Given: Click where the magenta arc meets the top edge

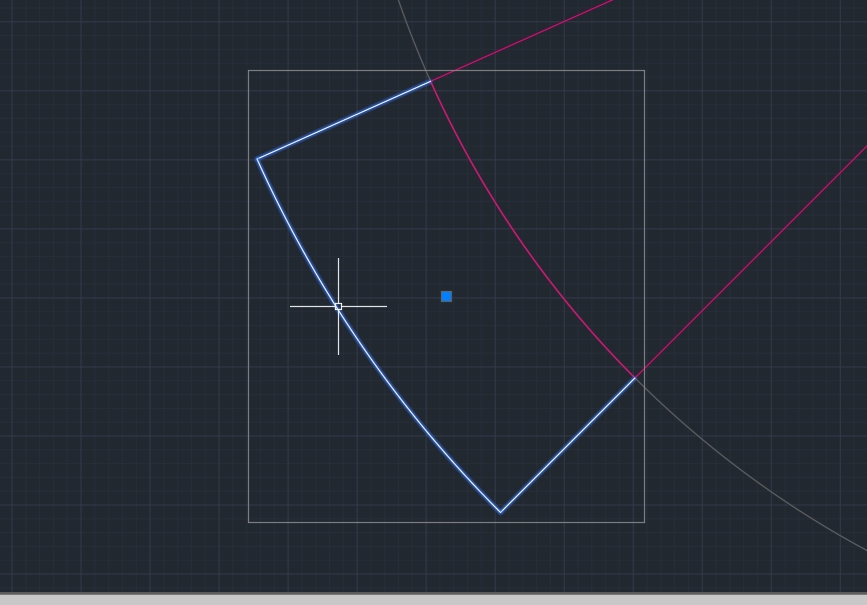Looking at the screenshot, I should coord(431,81).
